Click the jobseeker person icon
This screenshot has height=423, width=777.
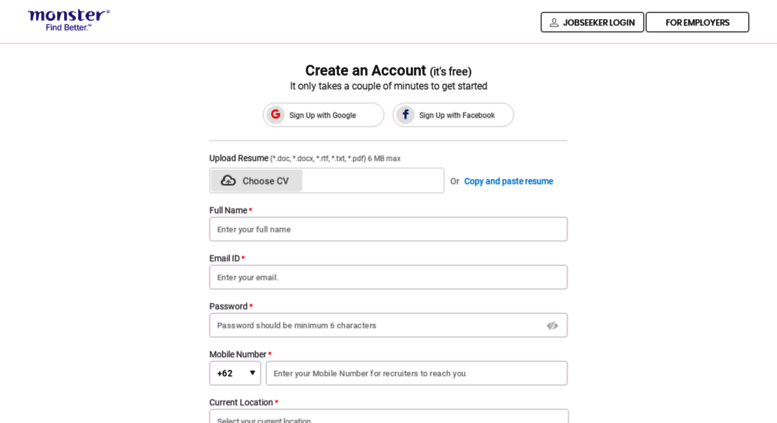pyautogui.click(x=554, y=22)
